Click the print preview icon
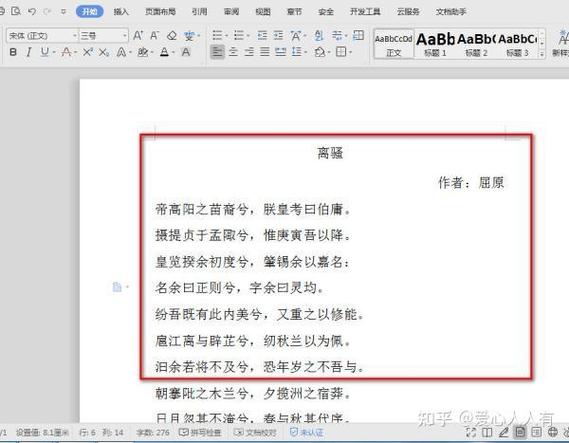The width and height of the screenshot is (569, 443). [16, 11]
